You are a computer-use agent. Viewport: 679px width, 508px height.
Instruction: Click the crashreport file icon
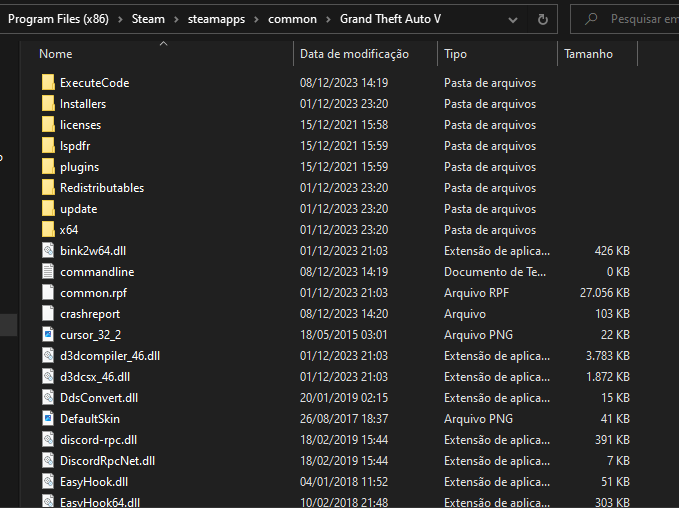point(48,314)
